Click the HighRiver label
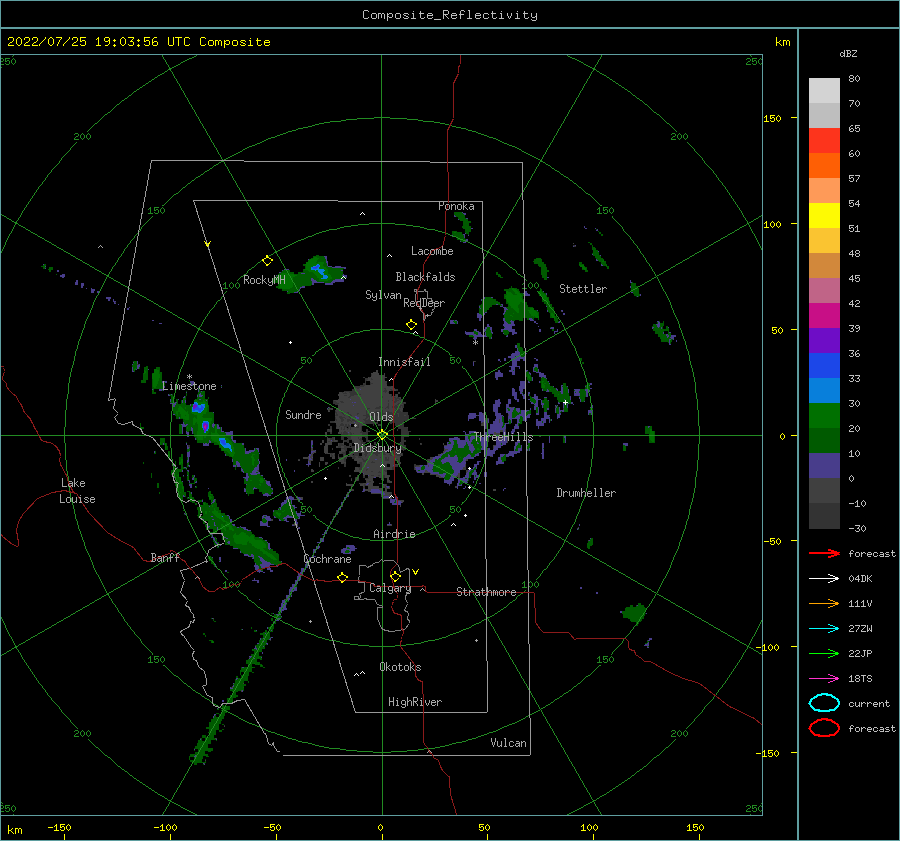This screenshot has width=900, height=841. click(x=415, y=702)
